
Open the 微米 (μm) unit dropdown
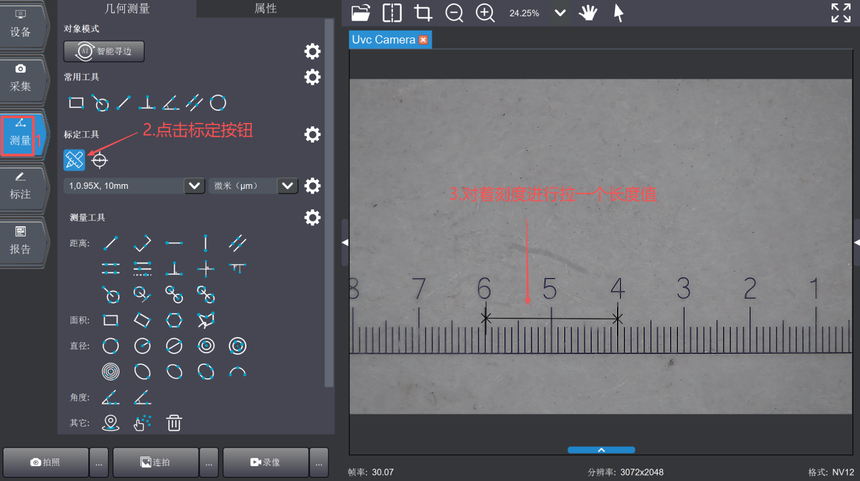(288, 186)
